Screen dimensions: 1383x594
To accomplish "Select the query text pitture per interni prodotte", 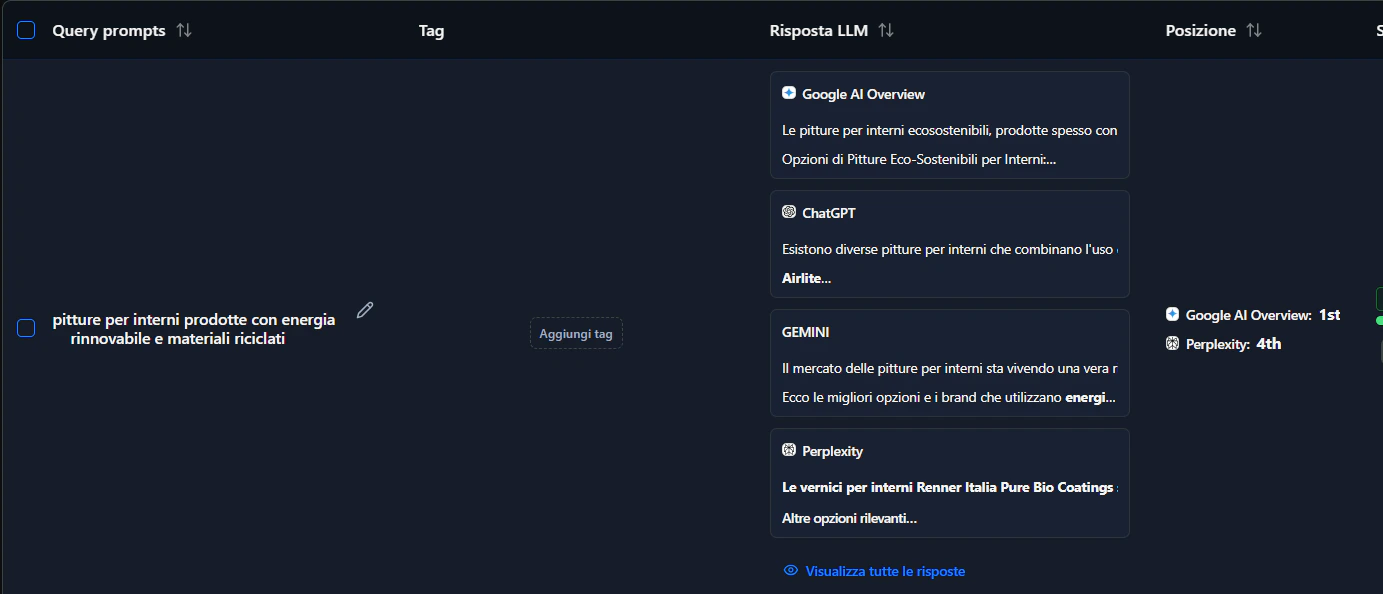I will tap(194, 329).
